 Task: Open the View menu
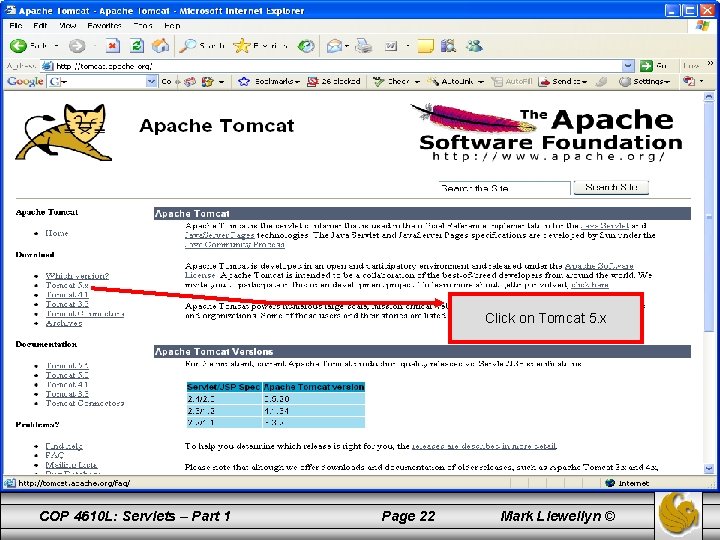point(68,26)
